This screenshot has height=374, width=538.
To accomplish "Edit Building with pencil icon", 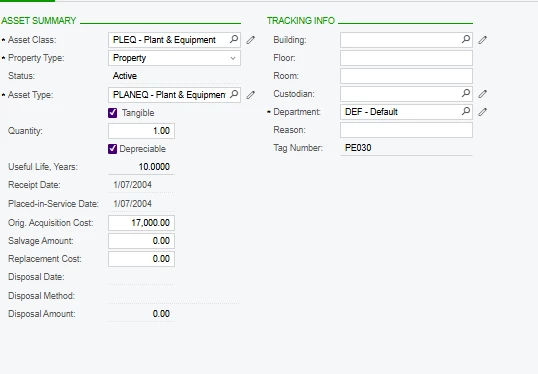I will pyautogui.click(x=482, y=40).
